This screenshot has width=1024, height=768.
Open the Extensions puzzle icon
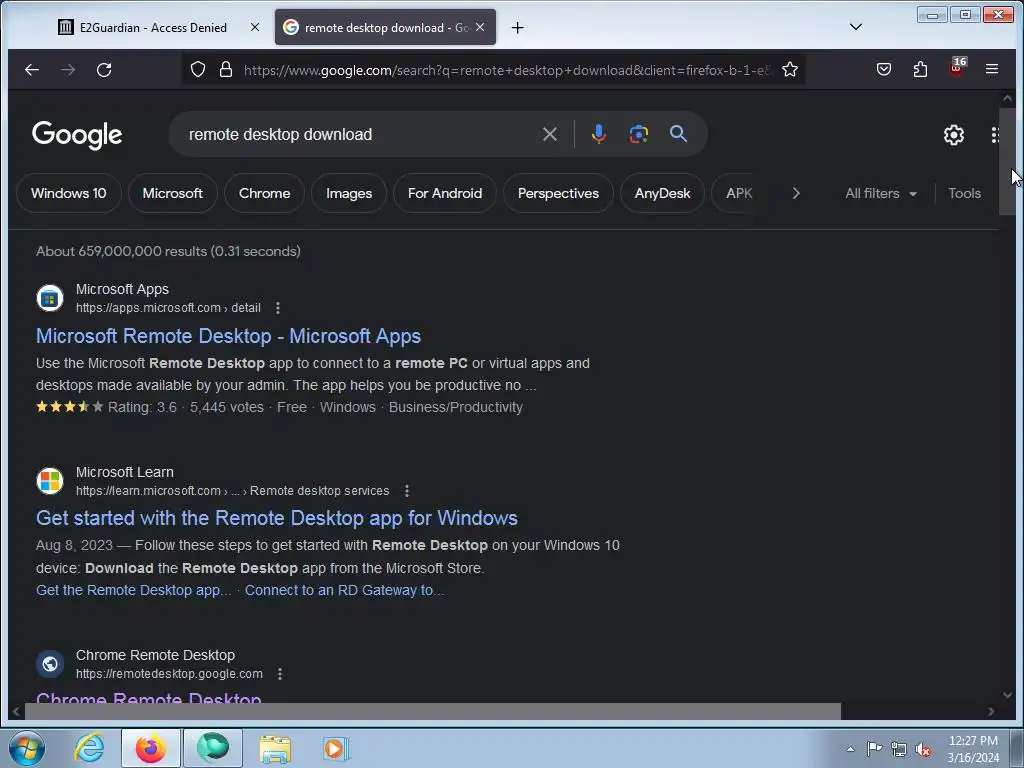point(920,69)
